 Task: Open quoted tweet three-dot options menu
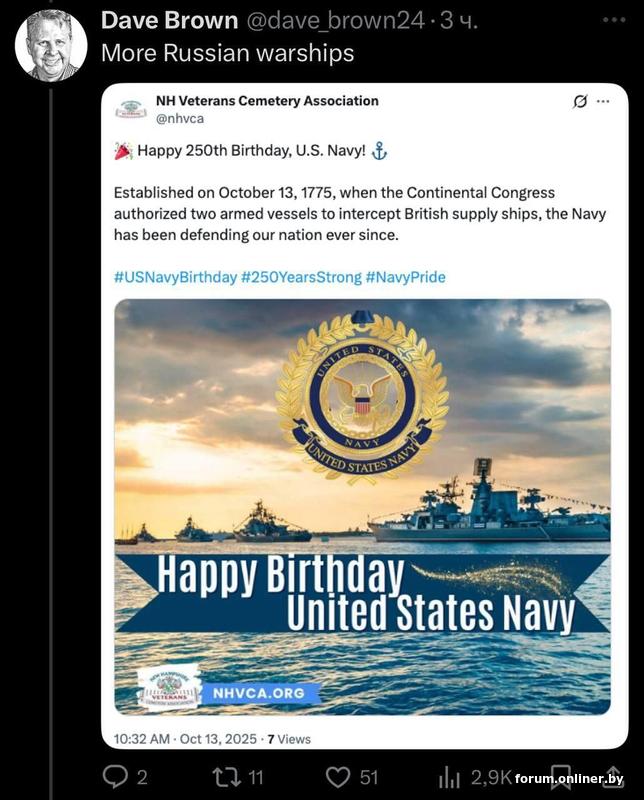coord(603,101)
